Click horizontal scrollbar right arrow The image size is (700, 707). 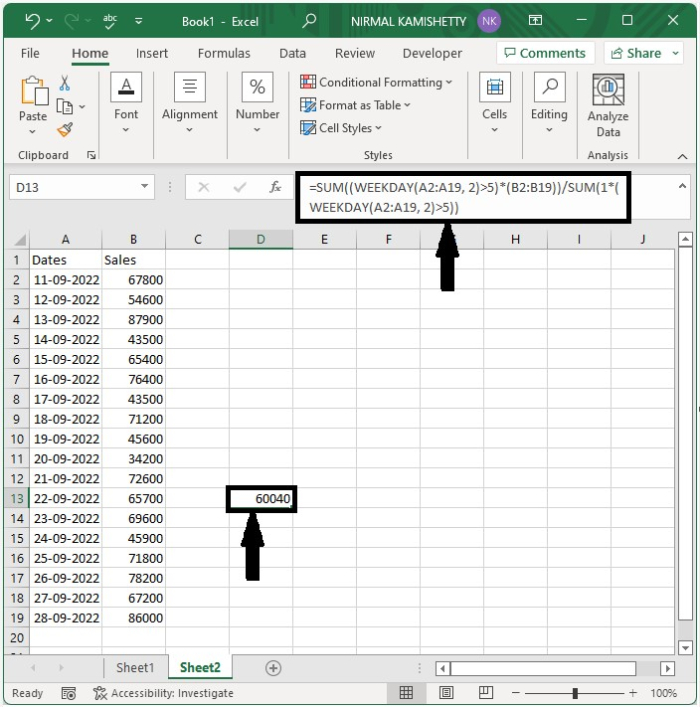click(x=668, y=668)
